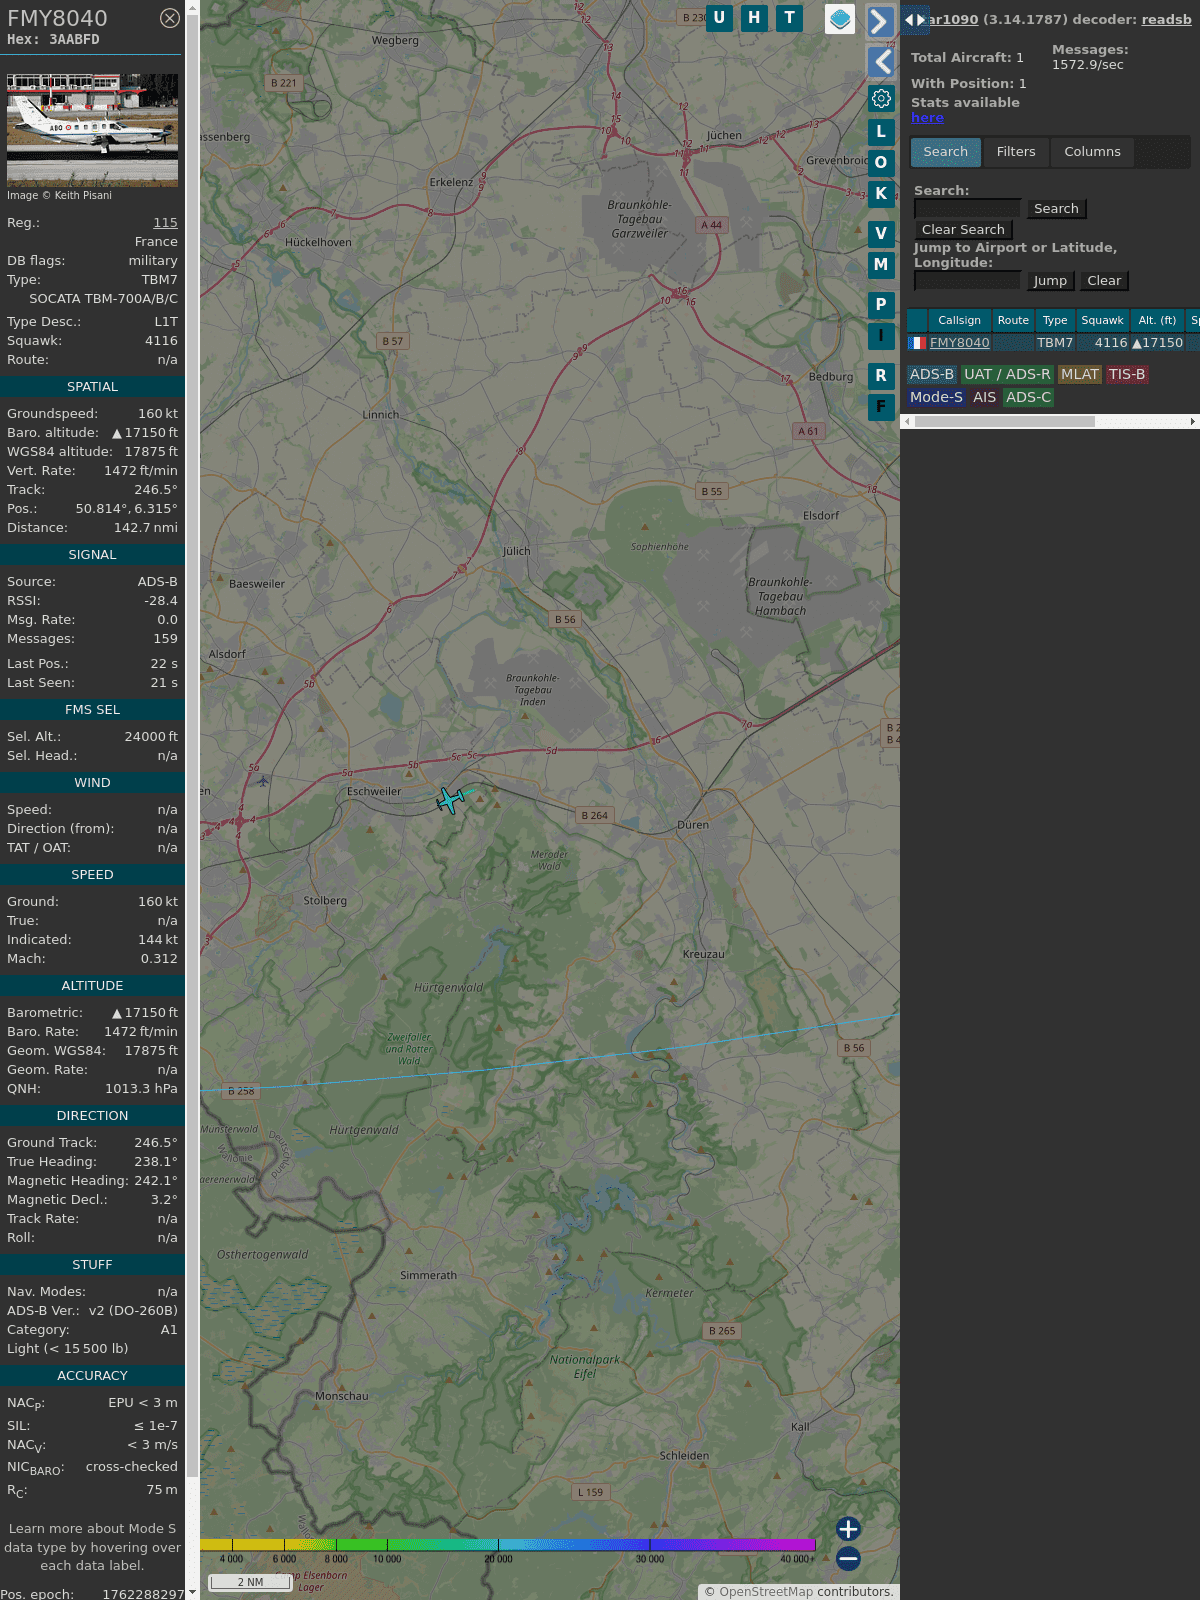Toggle the T map button
Viewport: 1200px width, 1600px height.
pyautogui.click(x=789, y=18)
